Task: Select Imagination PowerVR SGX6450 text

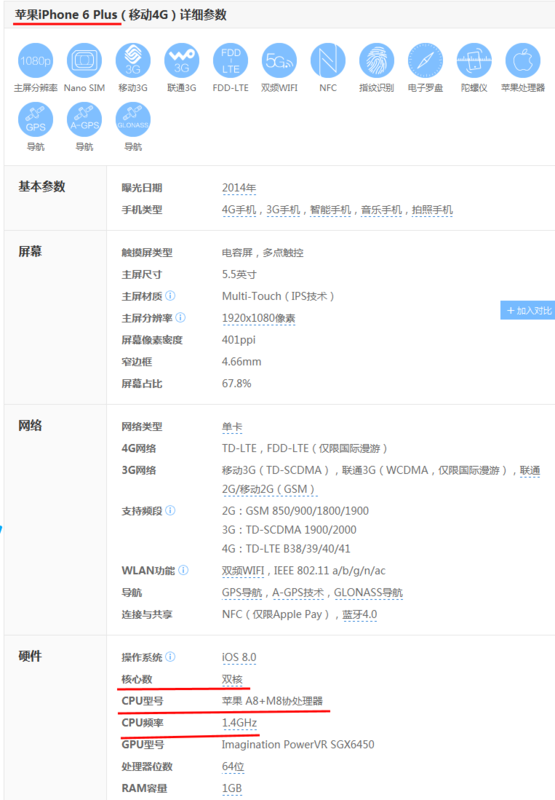Action: click(x=298, y=745)
